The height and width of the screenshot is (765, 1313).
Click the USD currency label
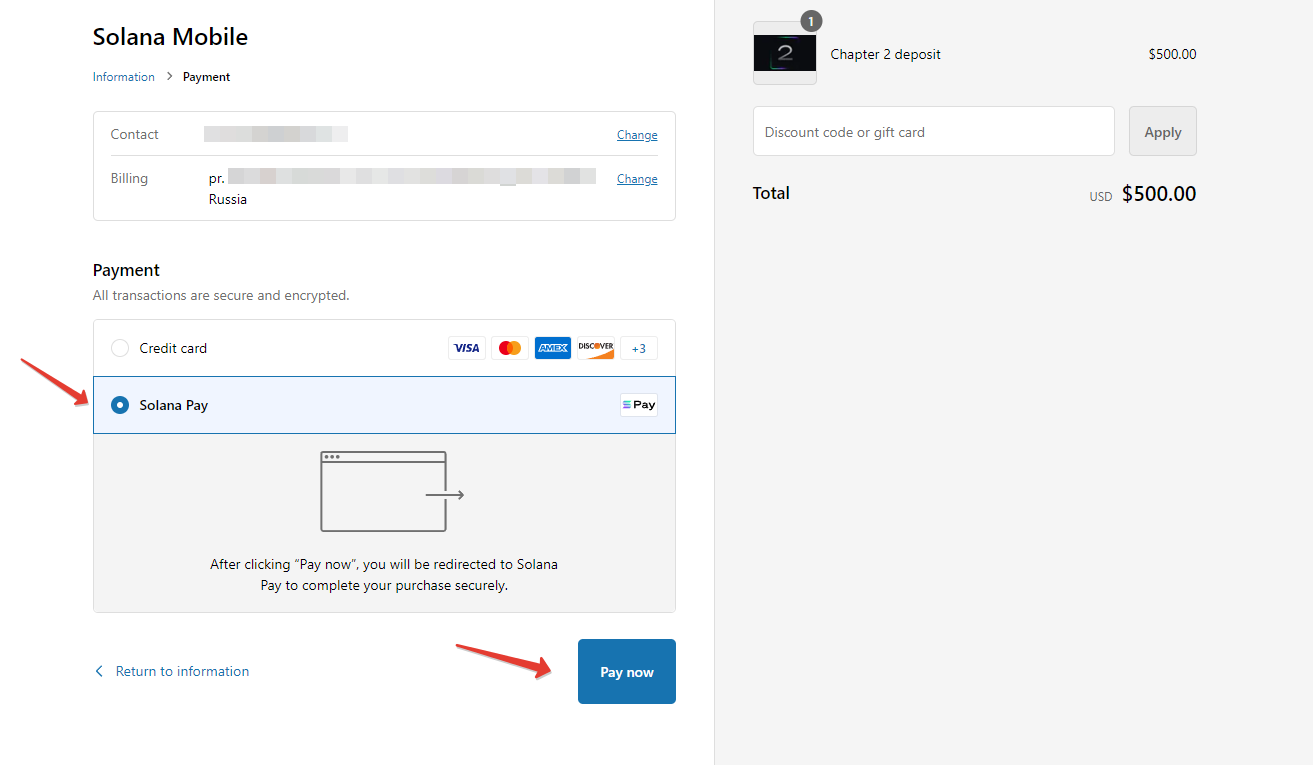coord(1101,197)
